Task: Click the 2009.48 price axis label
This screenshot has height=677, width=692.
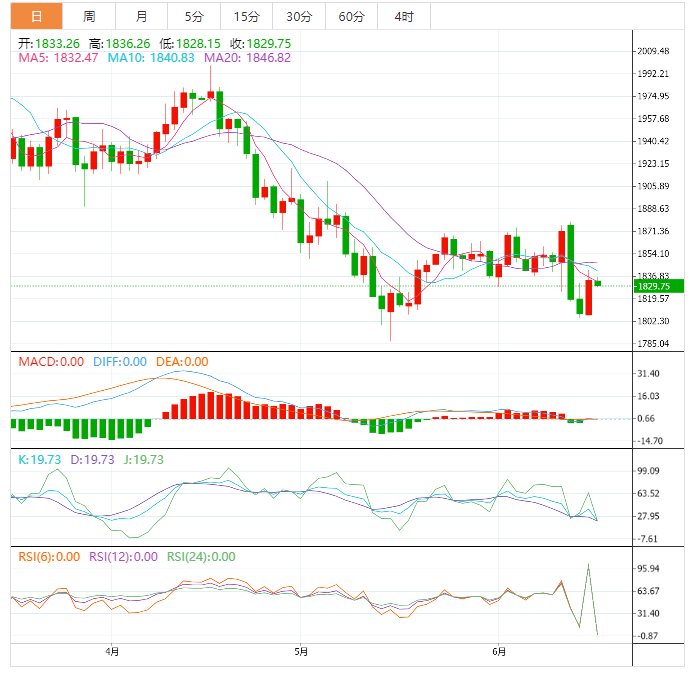Action: click(653, 51)
